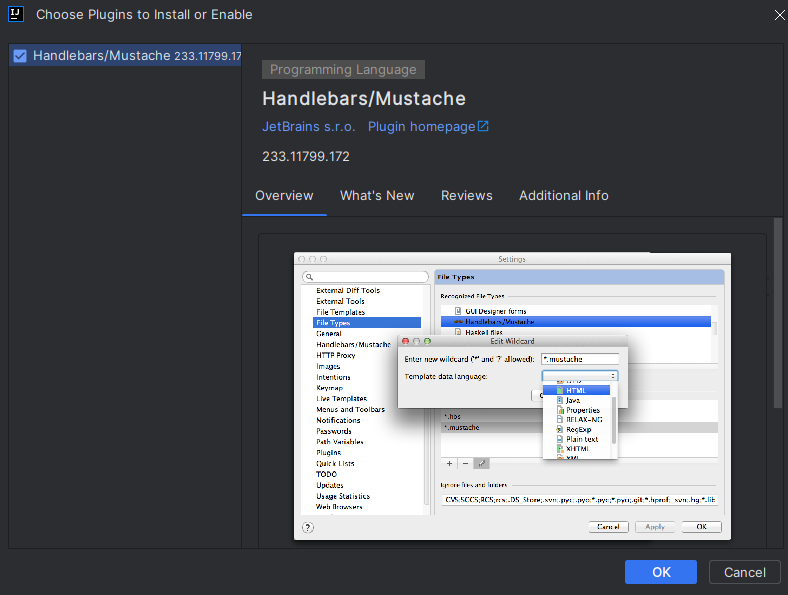This screenshot has height=595, width=788.
Task: Open the Plugin homepage link
Action: pyautogui.click(x=421, y=127)
